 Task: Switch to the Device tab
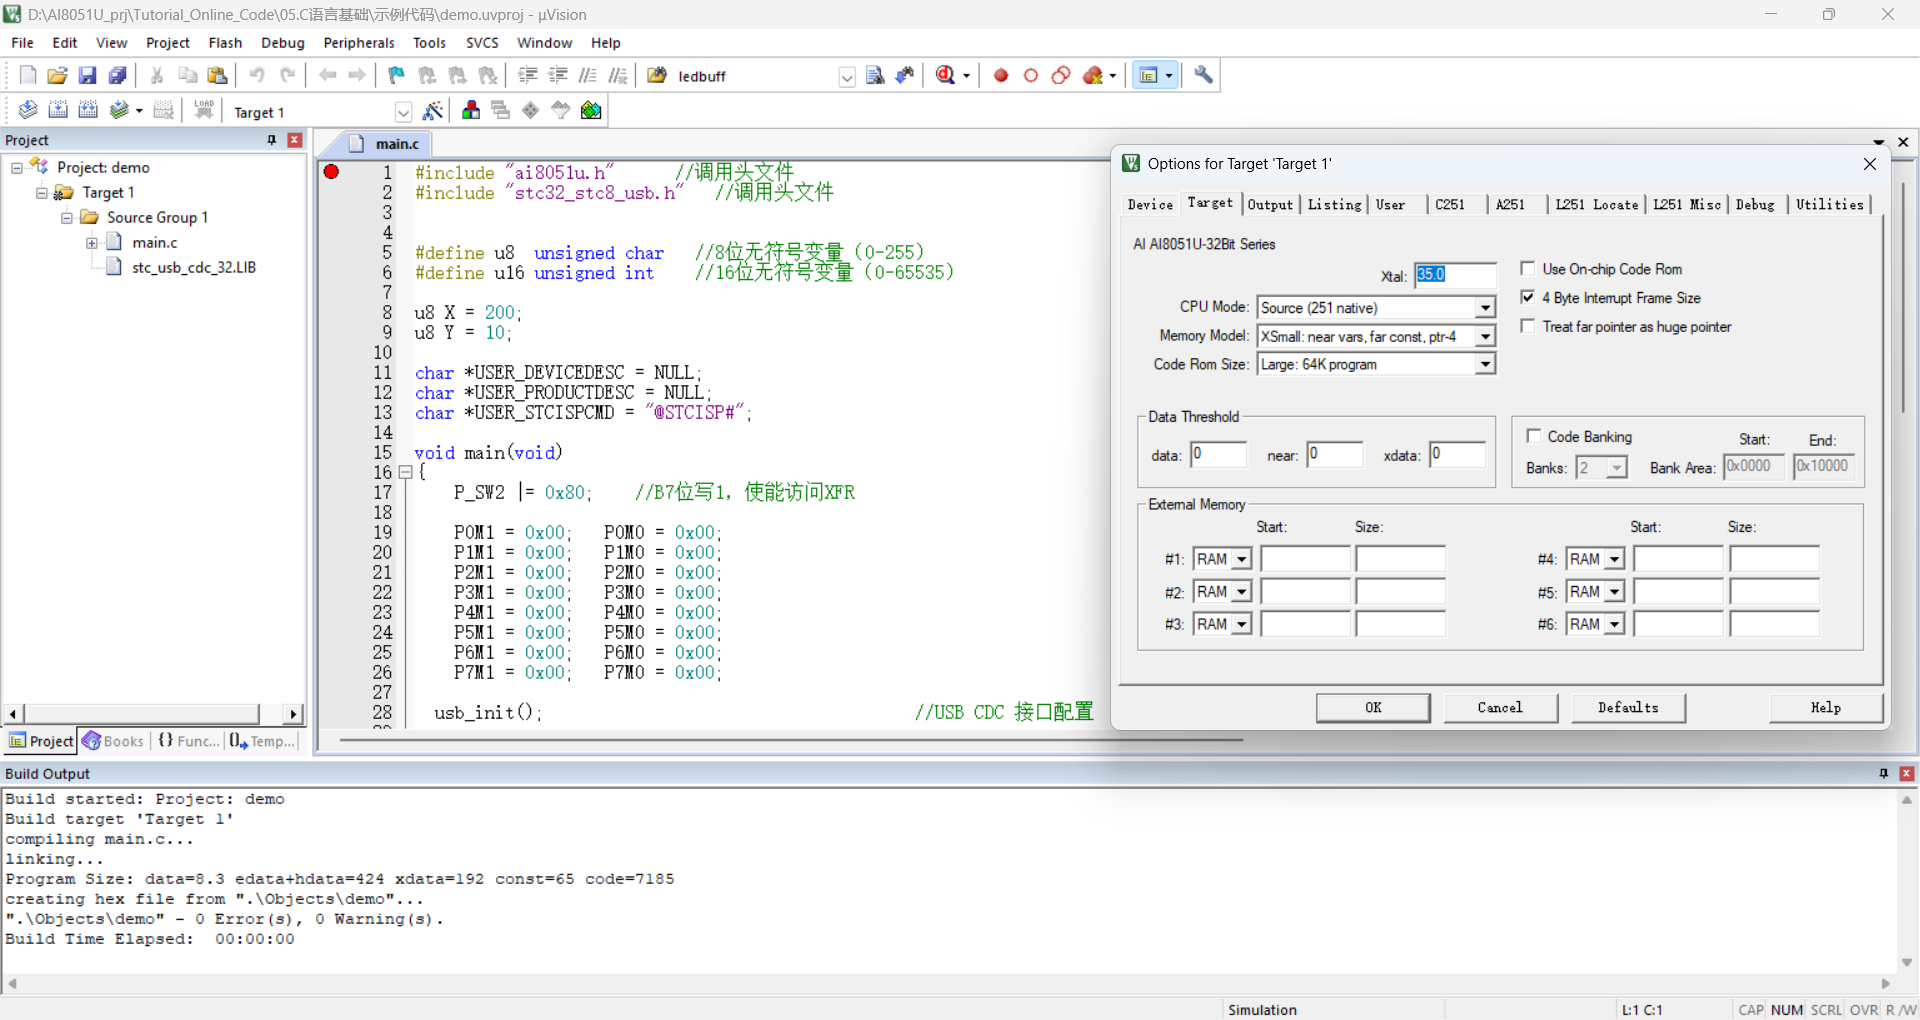1150,204
